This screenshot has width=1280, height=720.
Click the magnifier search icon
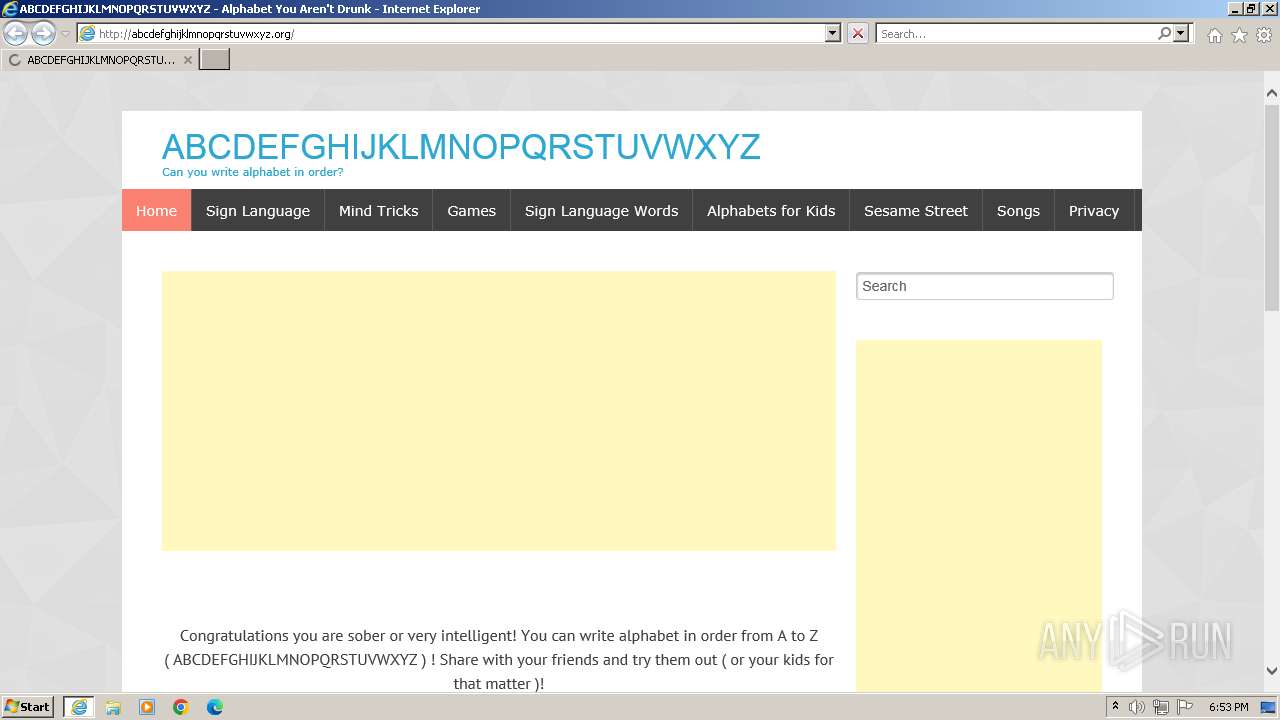pos(1164,33)
